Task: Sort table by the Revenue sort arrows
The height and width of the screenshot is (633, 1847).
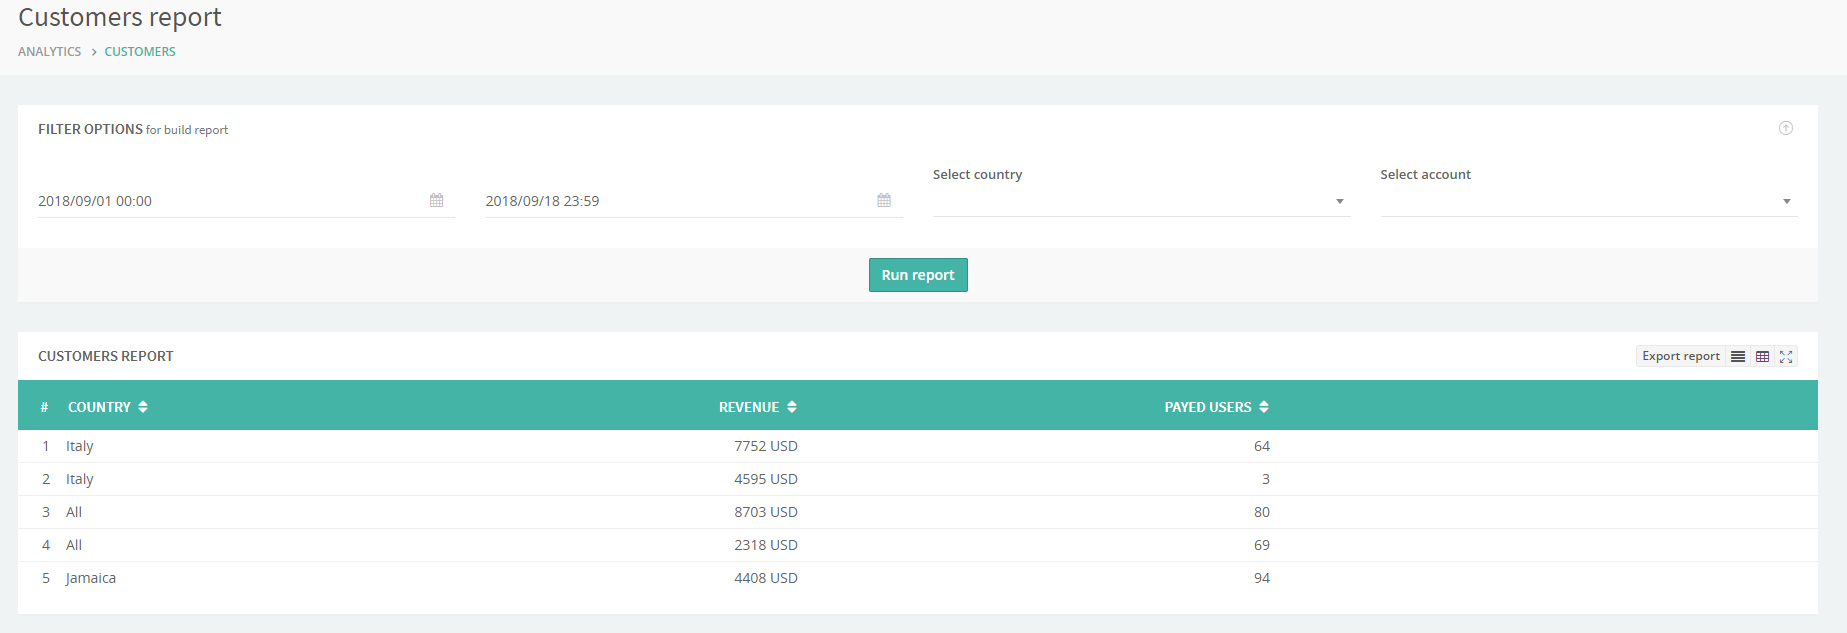Action: click(x=792, y=407)
